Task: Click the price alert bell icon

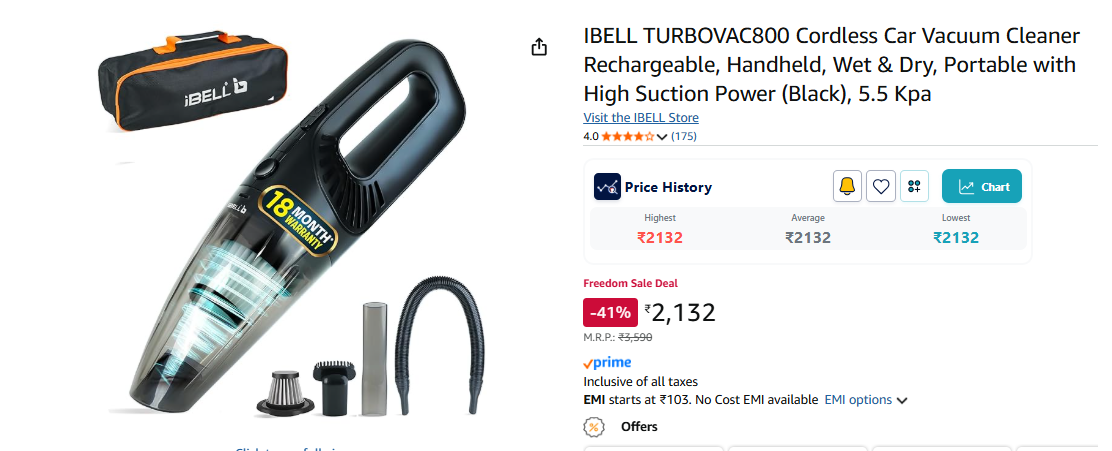Action: click(847, 186)
